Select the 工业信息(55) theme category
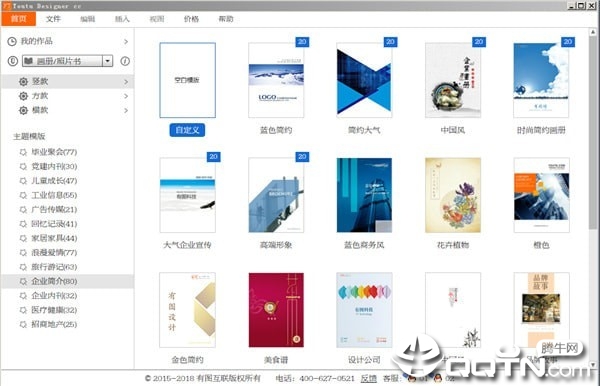Screen dimensions: 600x386 54,195
